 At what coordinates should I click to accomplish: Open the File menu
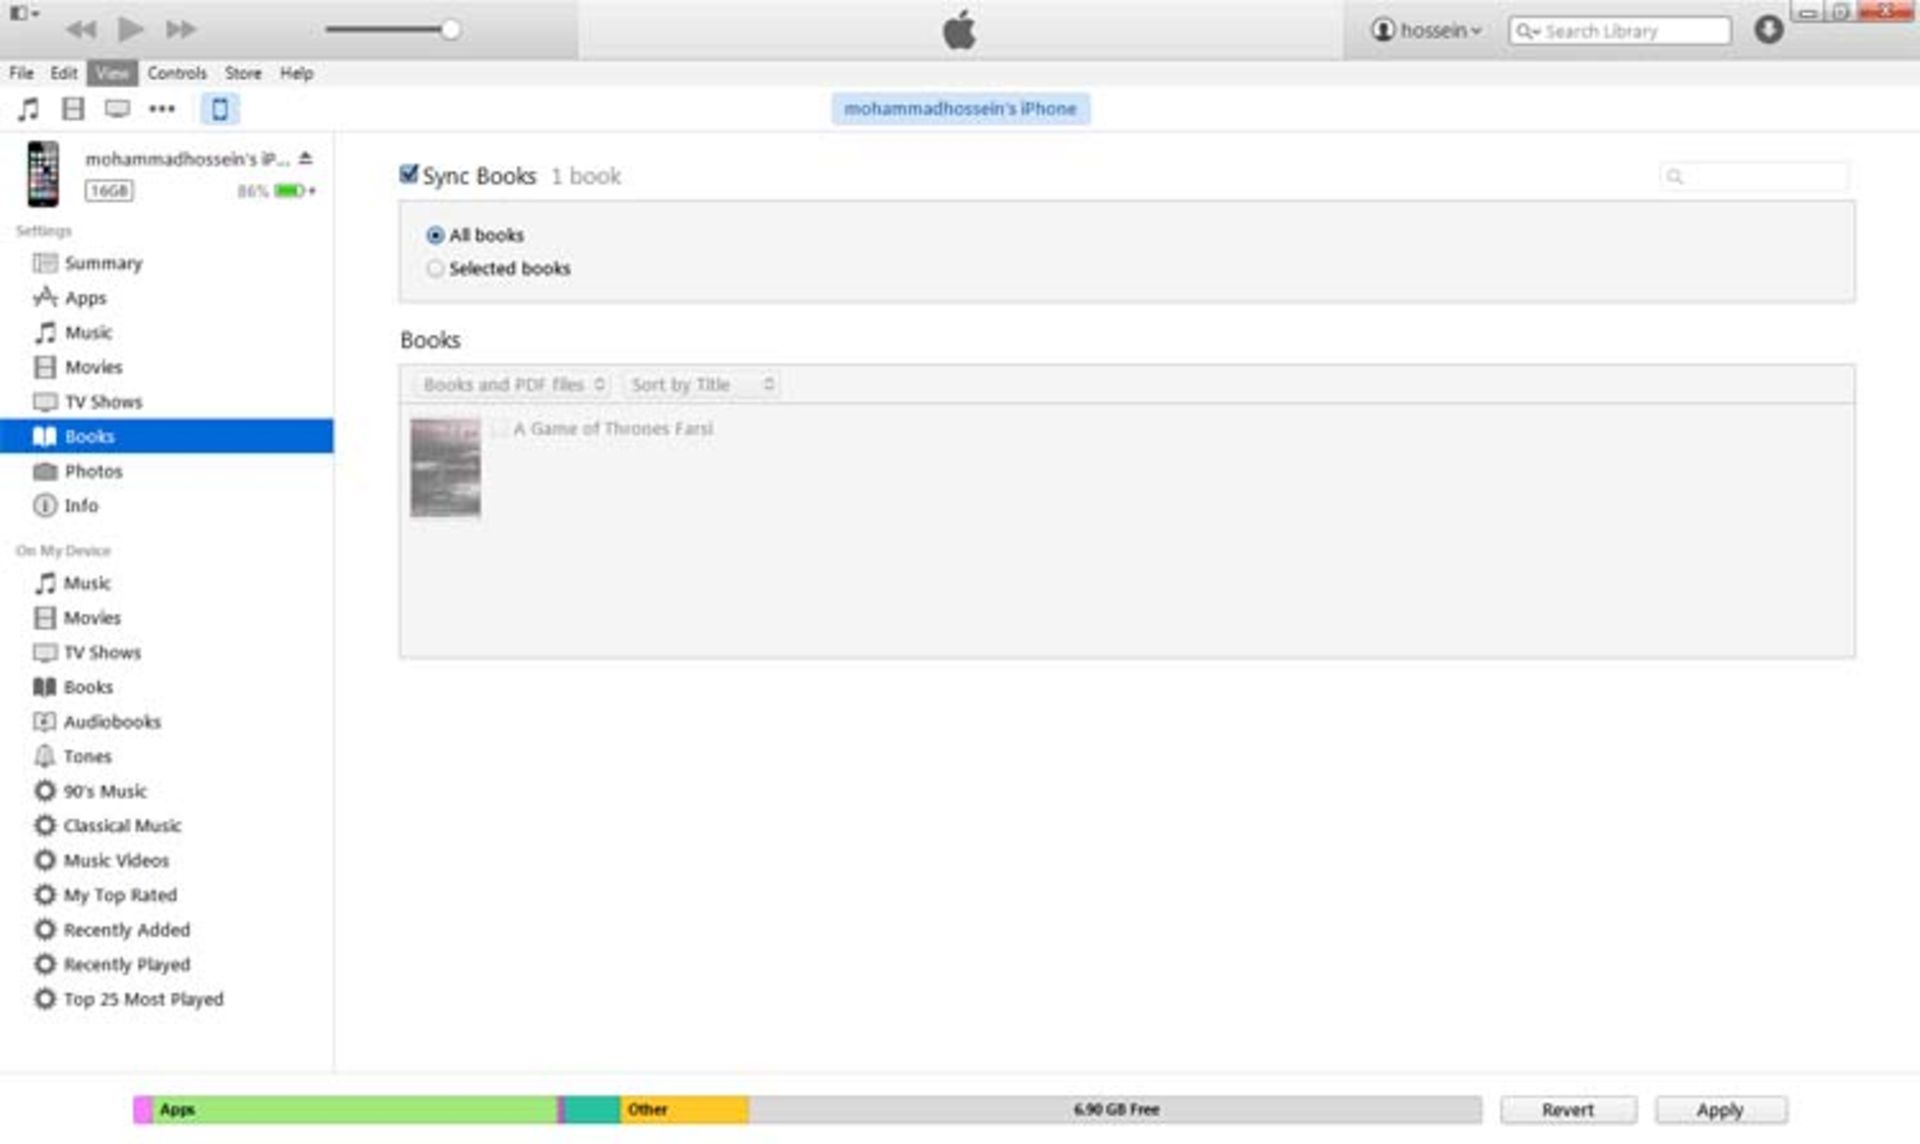click(x=21, y=73)
